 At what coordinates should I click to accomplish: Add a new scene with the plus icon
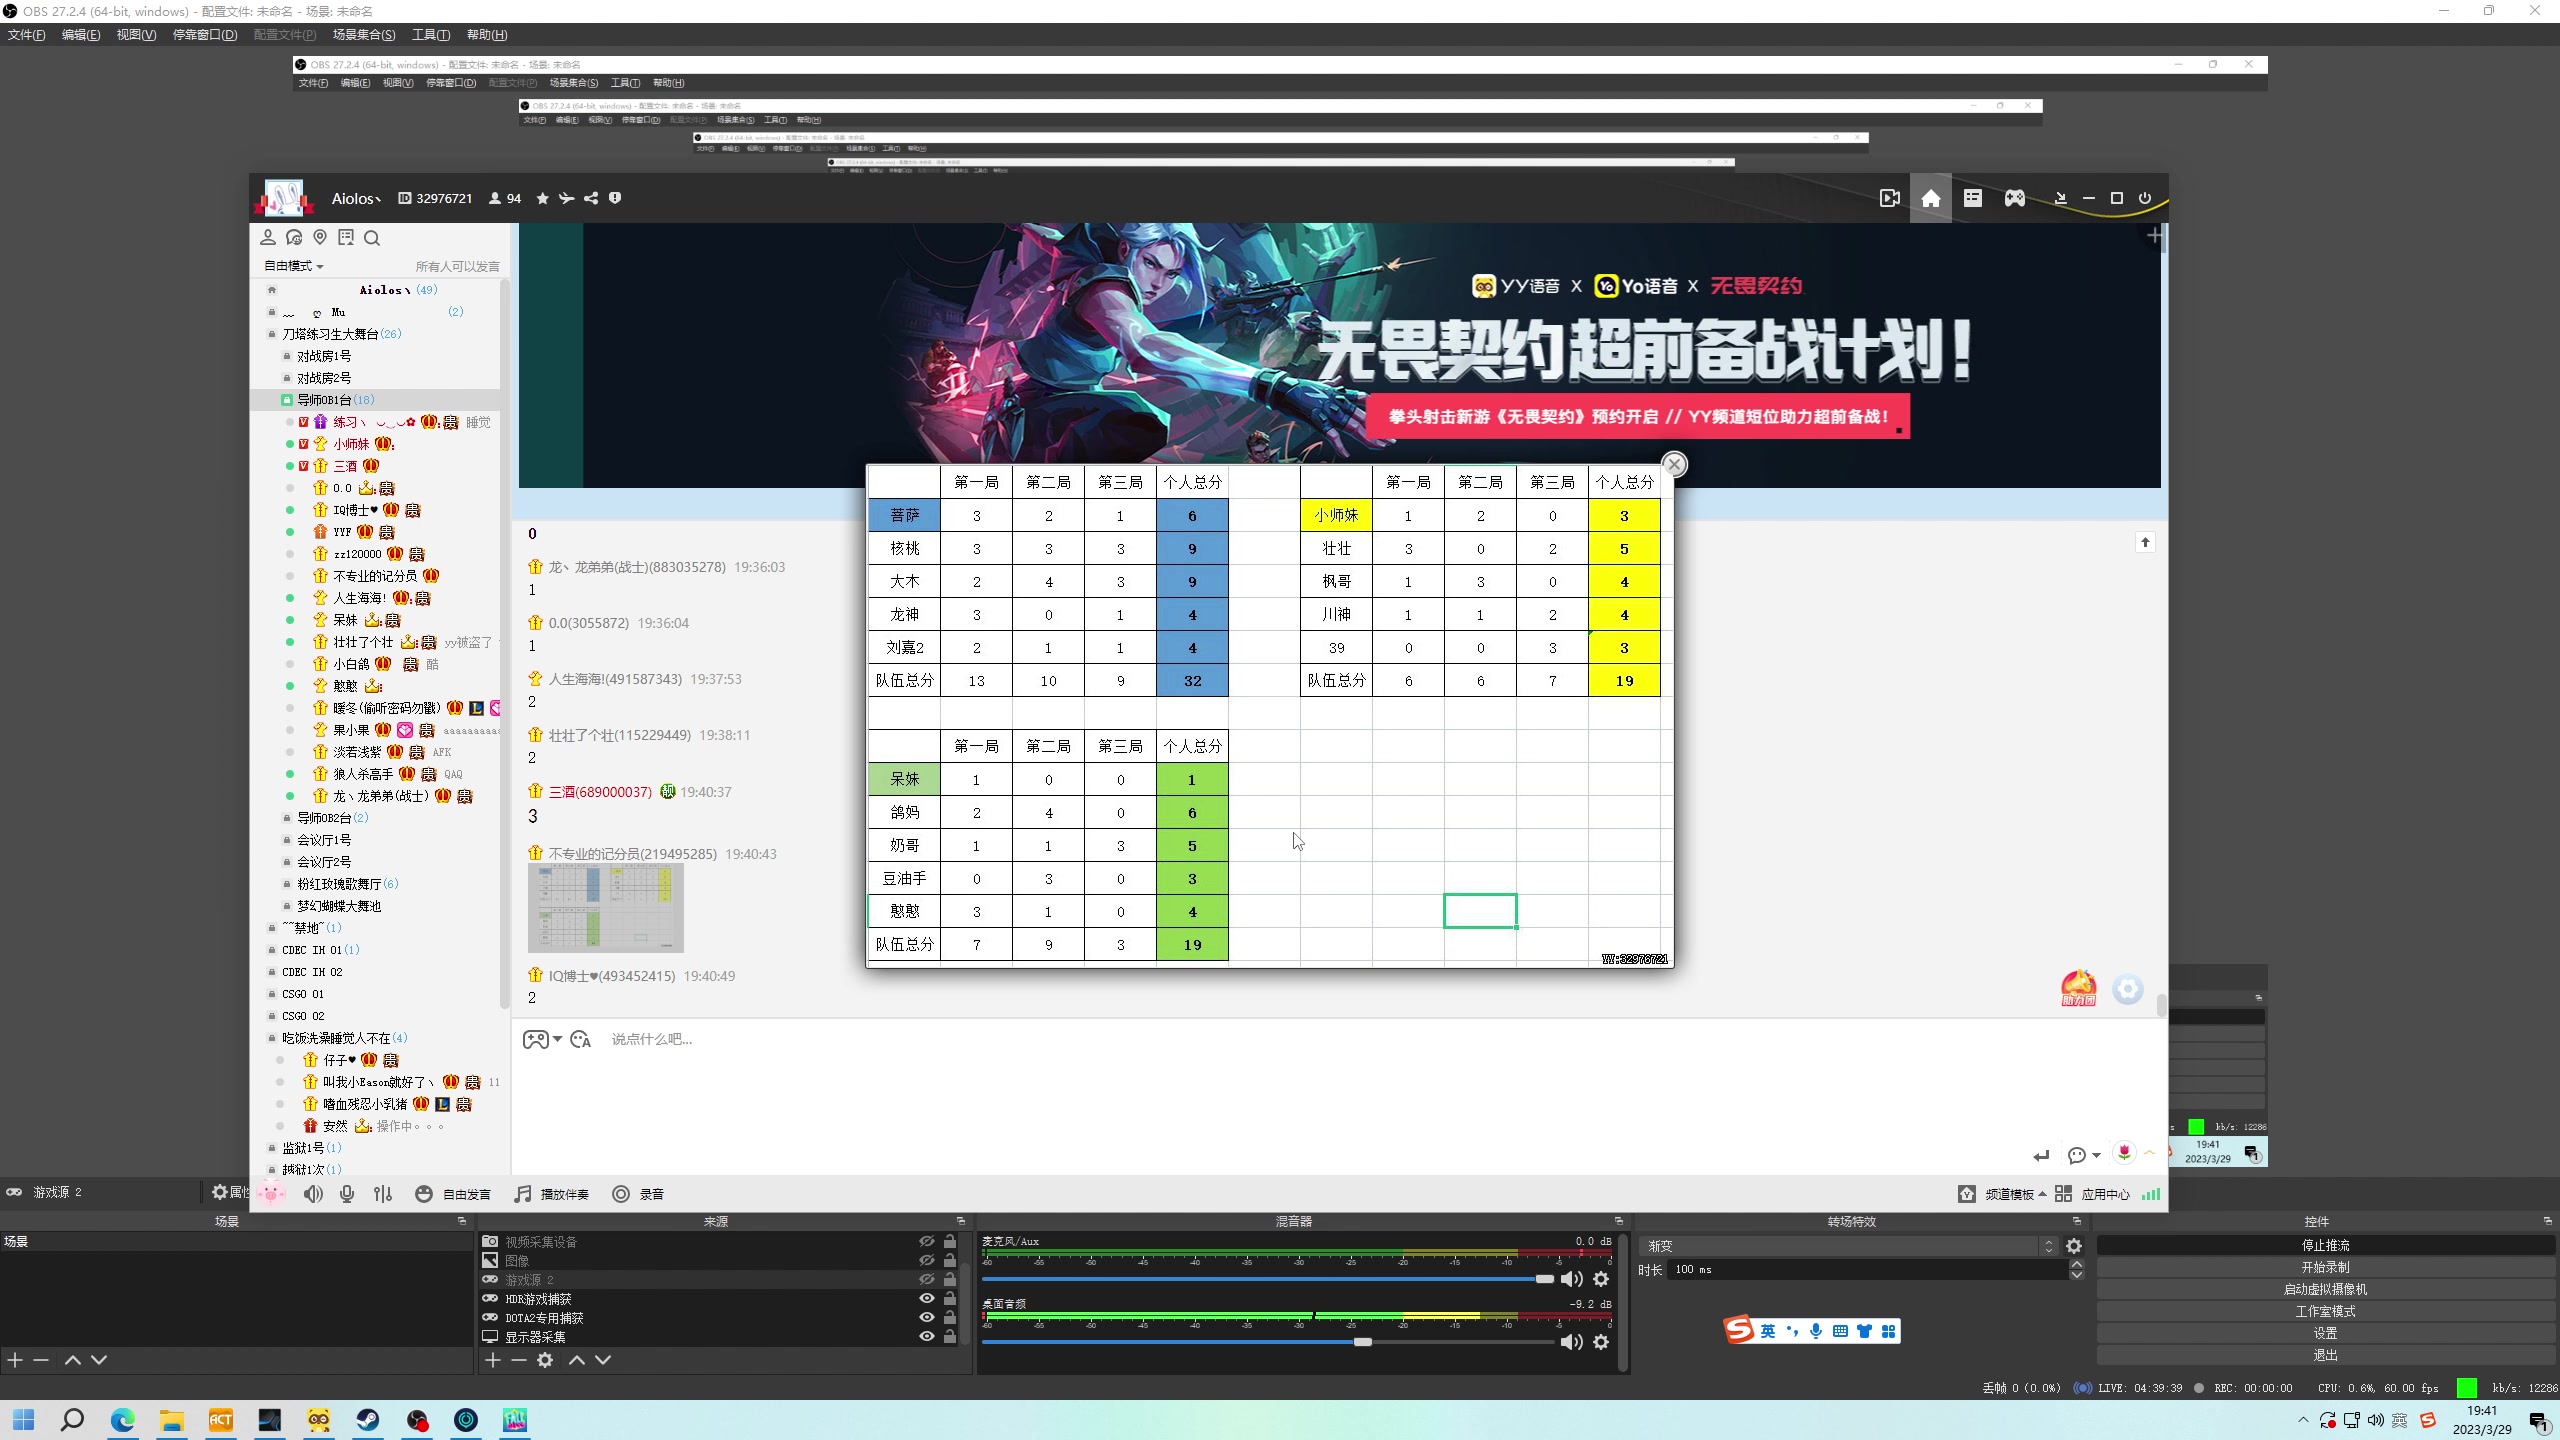click(x=15, y=1360)
